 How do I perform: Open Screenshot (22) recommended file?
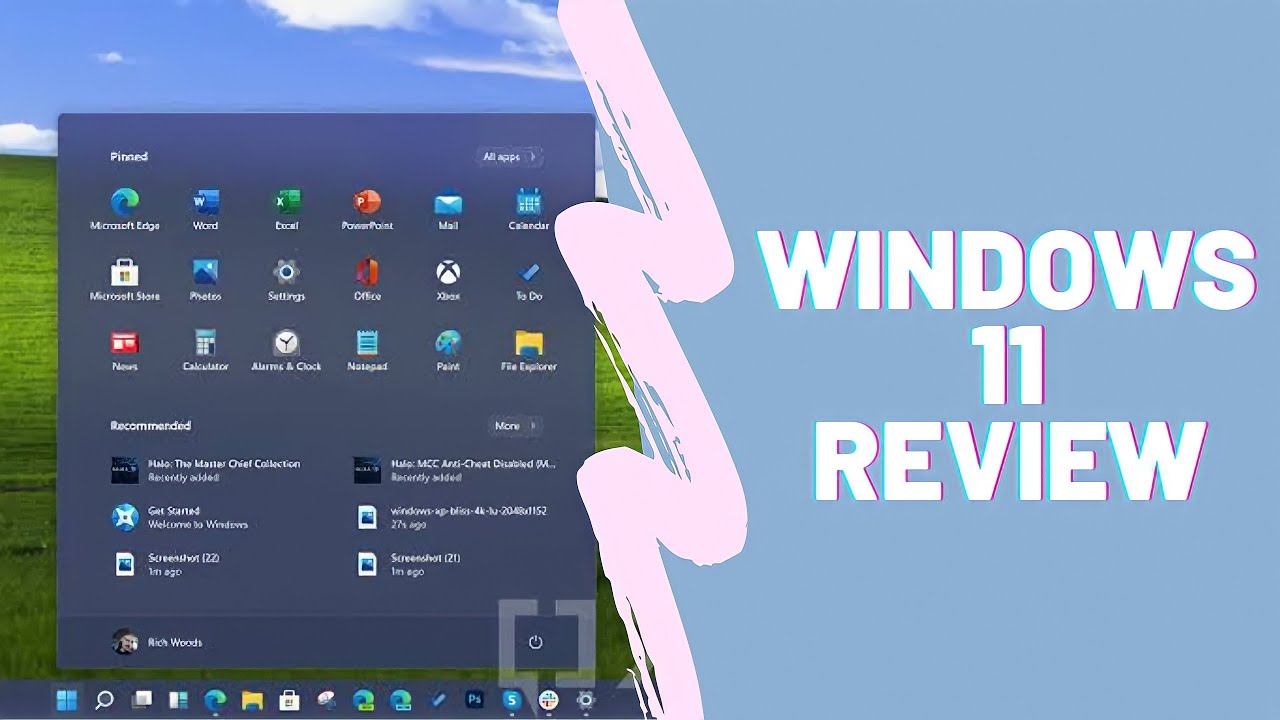coord(166,564)
